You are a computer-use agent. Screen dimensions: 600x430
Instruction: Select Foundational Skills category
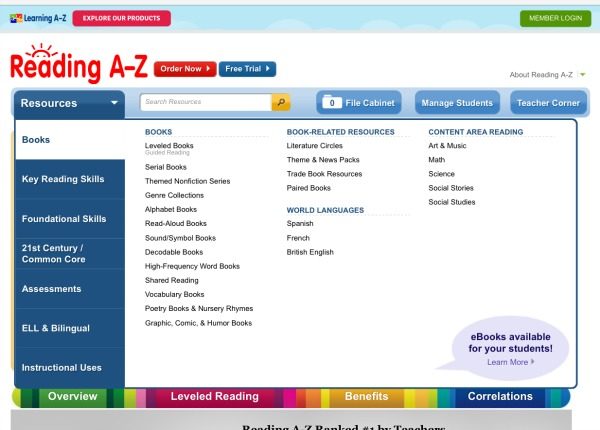pyautogui.click(x=70, y=219)
